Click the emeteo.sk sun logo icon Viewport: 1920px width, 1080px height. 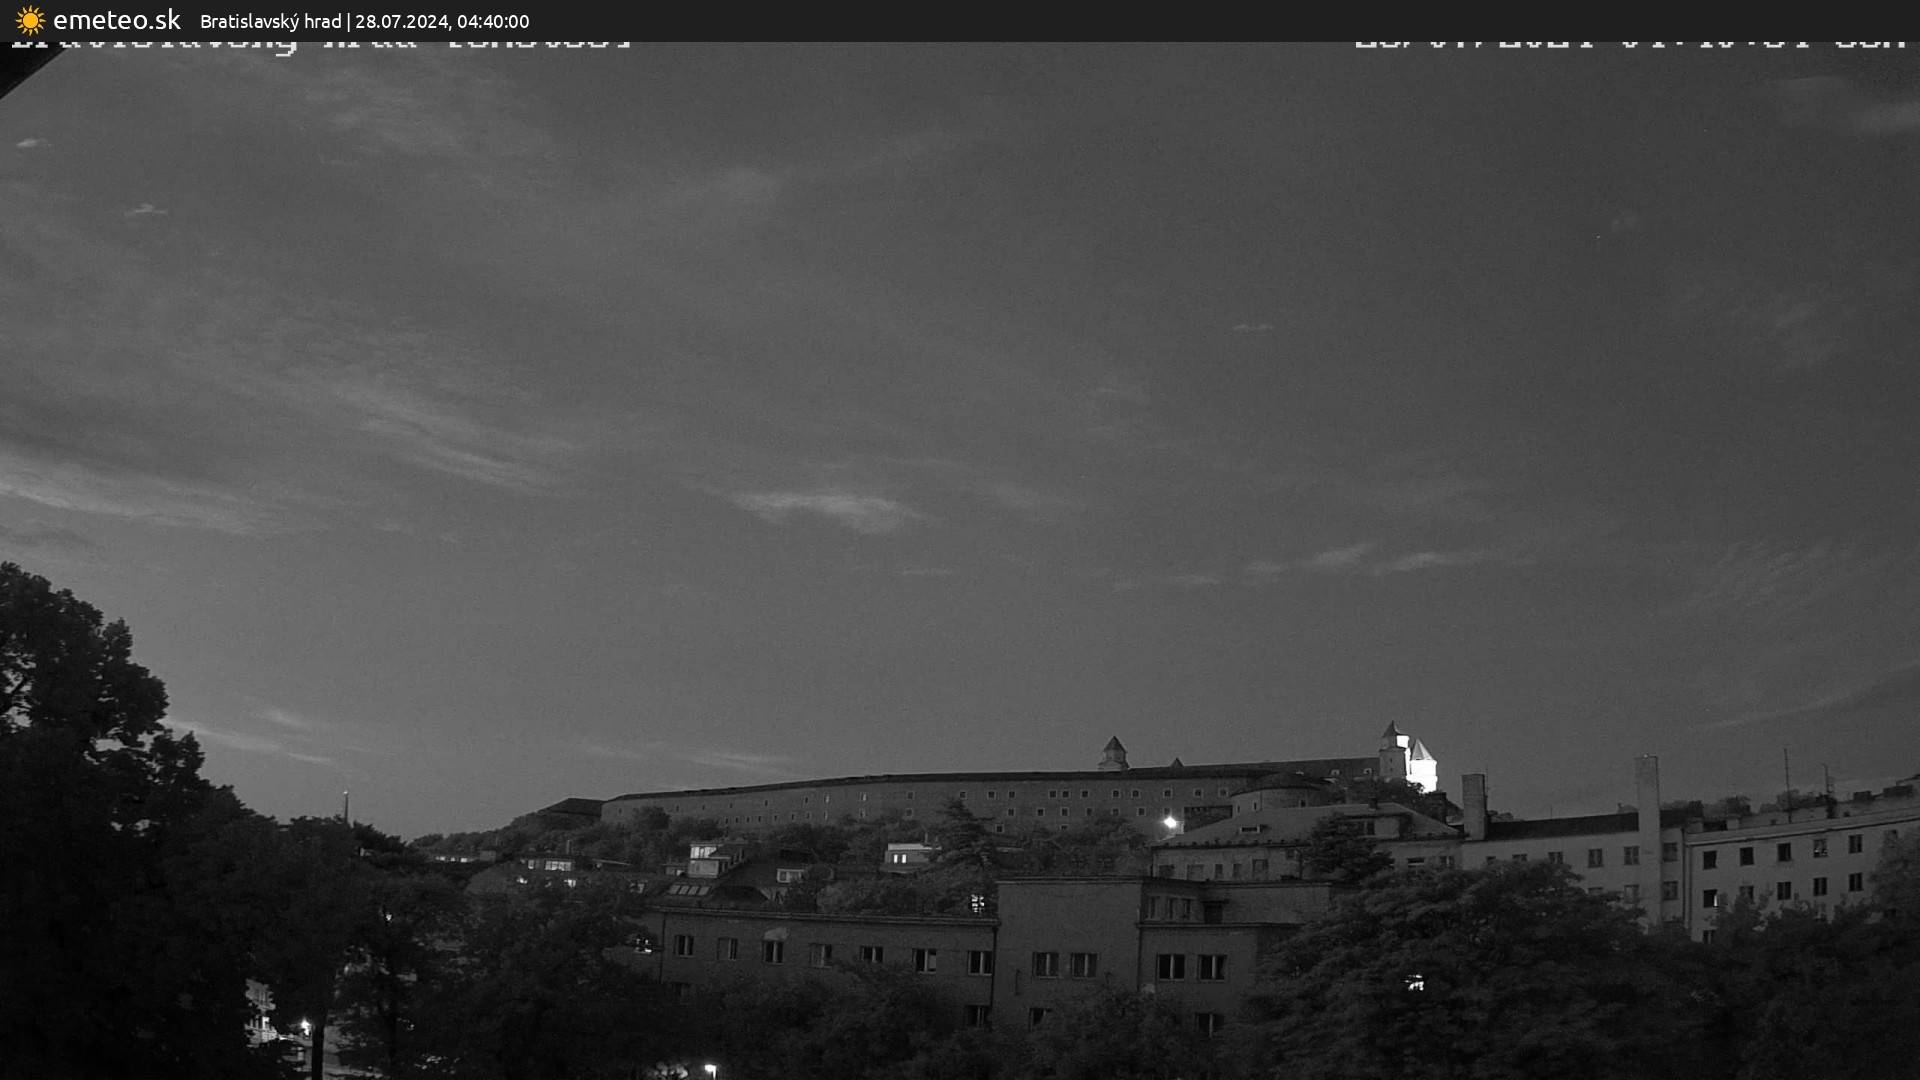30,20
